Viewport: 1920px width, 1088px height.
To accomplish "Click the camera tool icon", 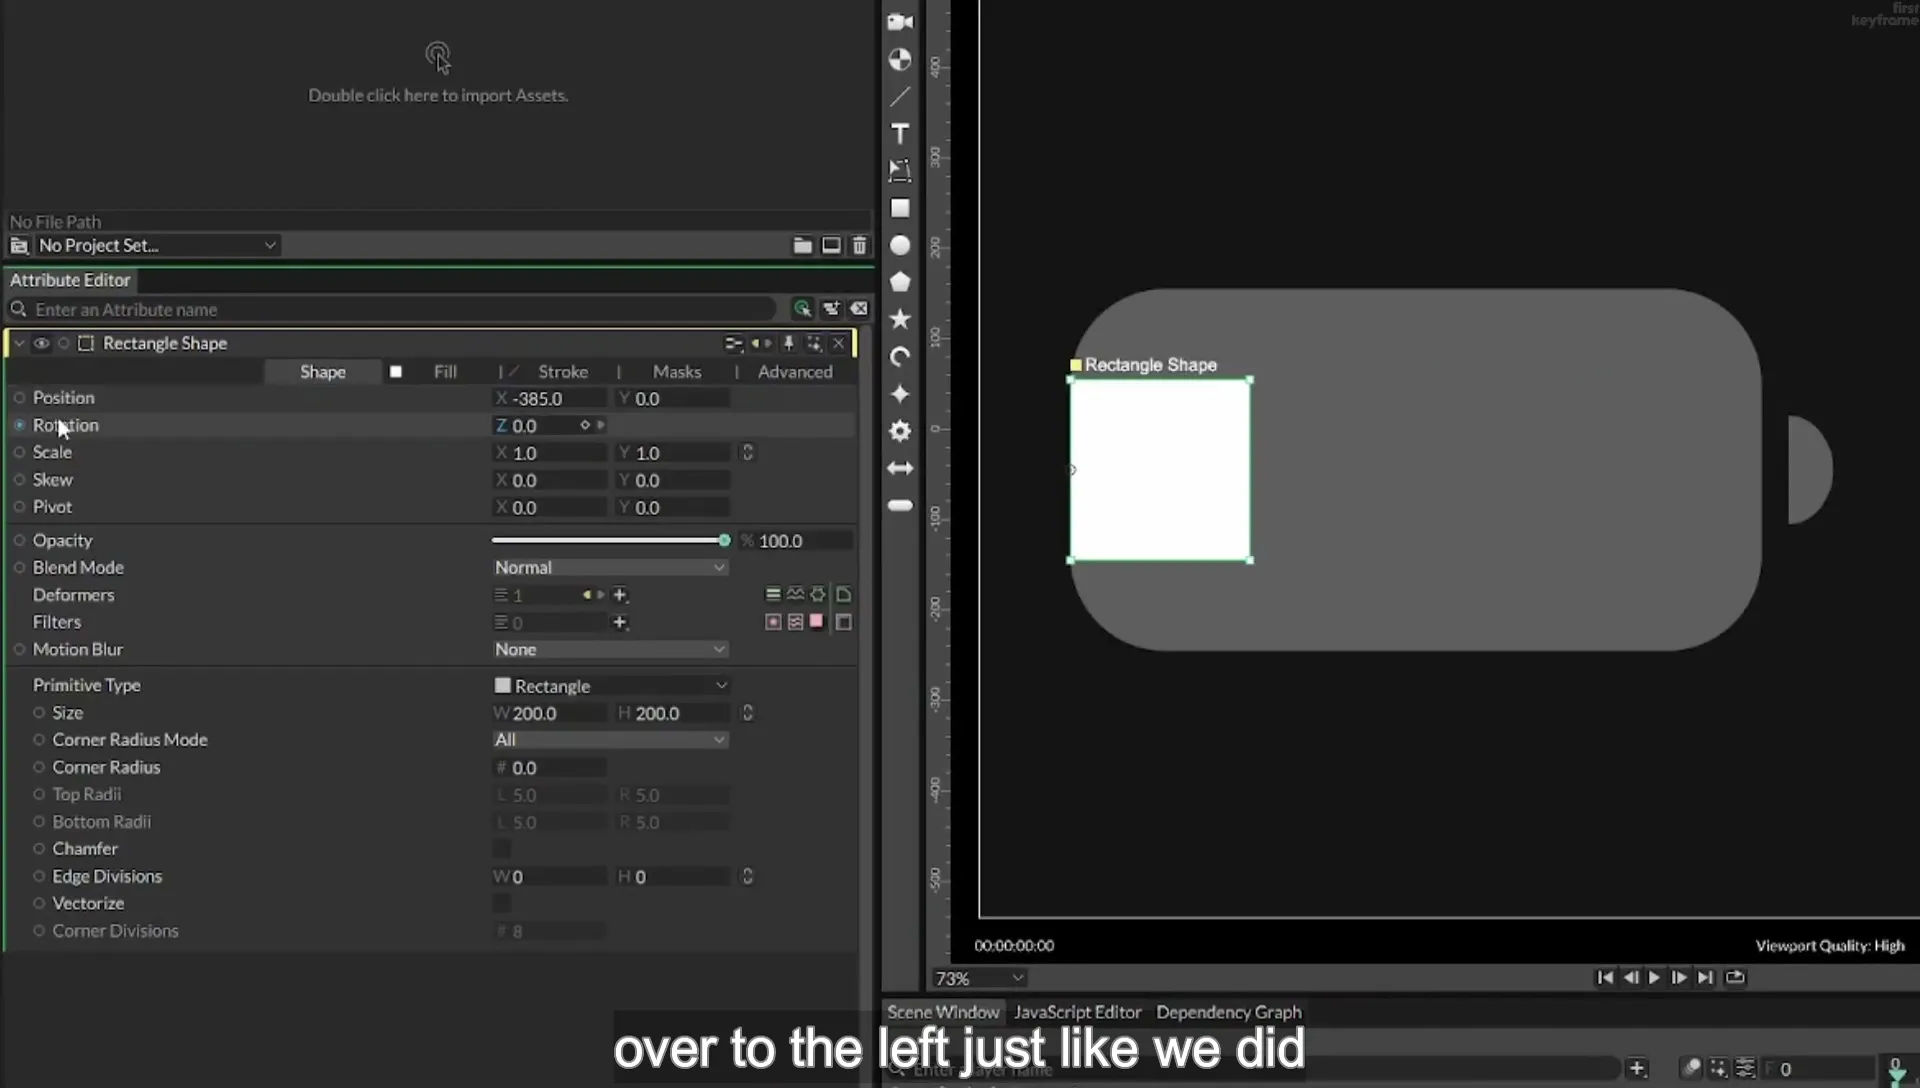I will [900, 22].
